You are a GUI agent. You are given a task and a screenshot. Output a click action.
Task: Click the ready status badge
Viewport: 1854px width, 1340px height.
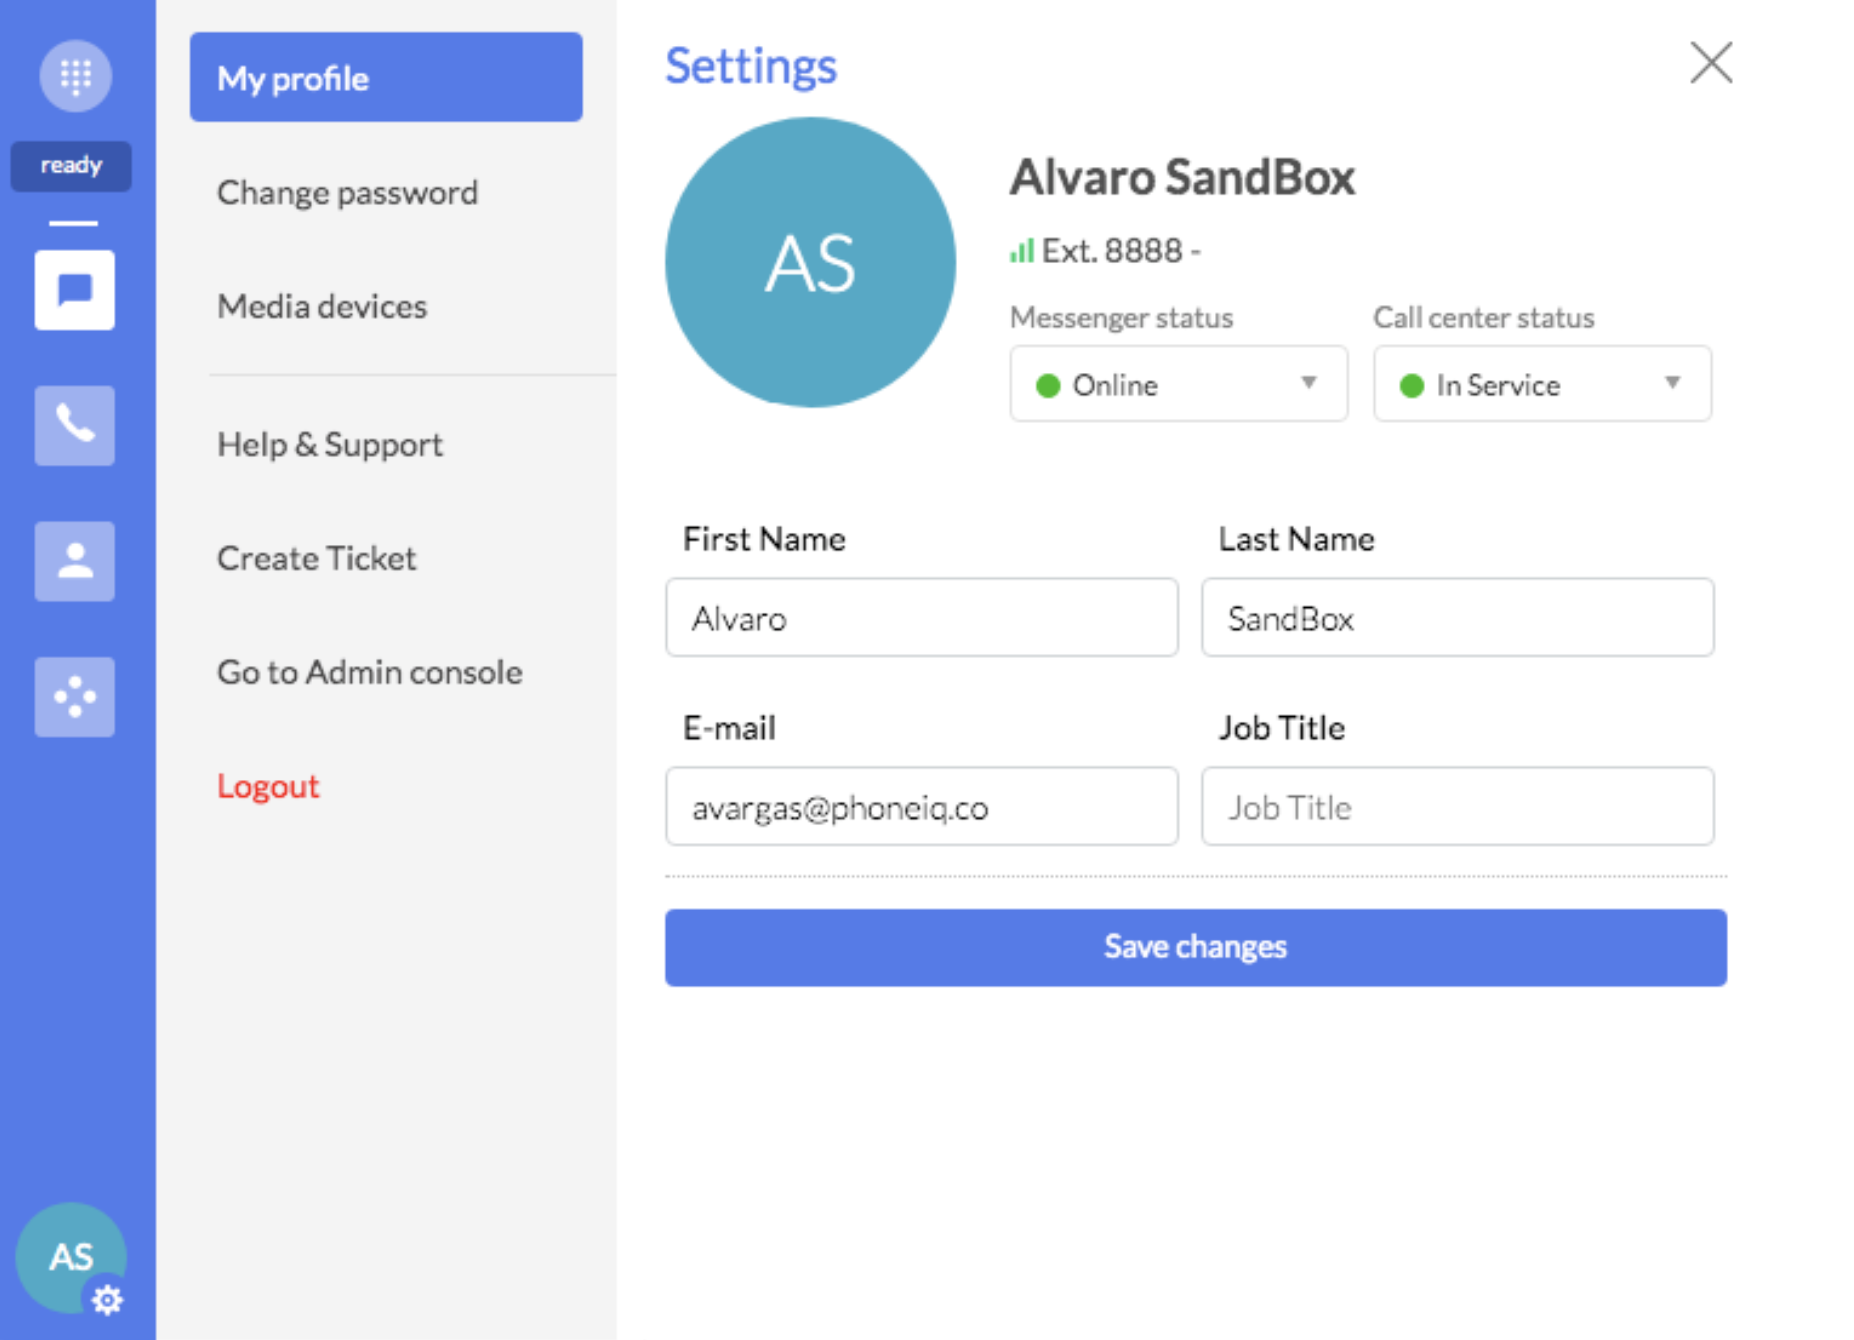pos(71,165)
